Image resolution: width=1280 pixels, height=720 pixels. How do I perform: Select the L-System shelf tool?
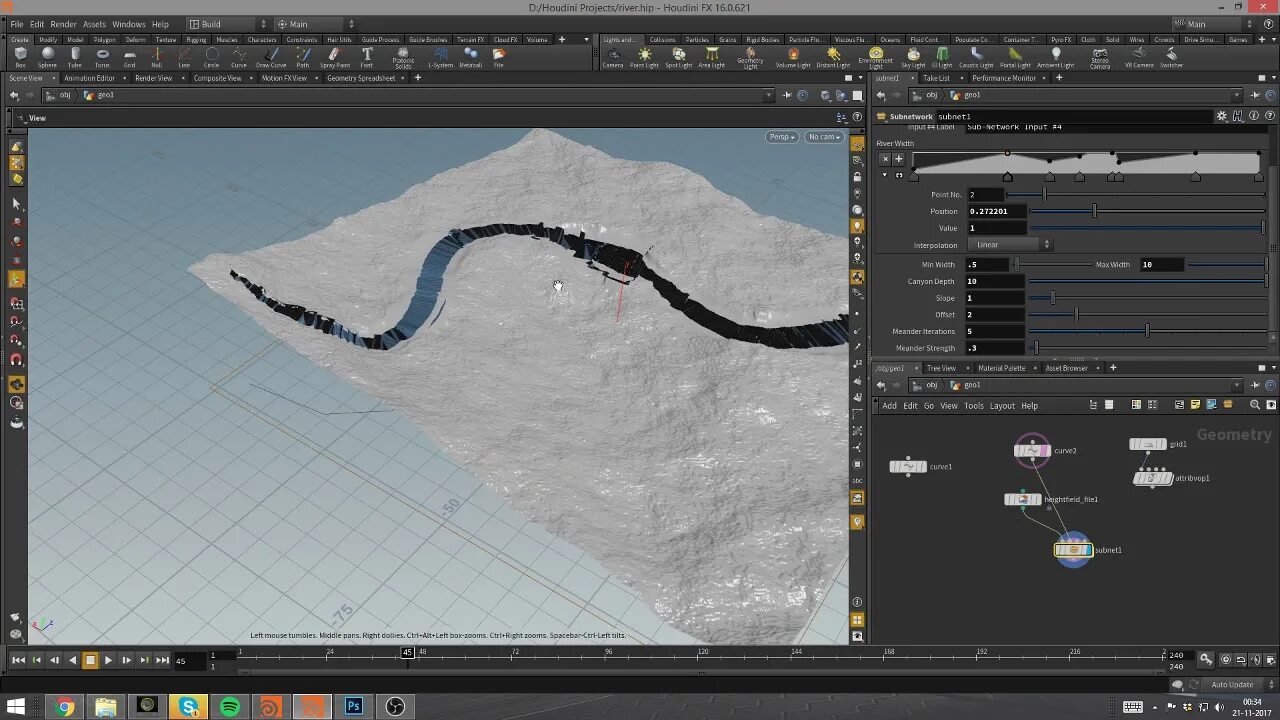440,56
